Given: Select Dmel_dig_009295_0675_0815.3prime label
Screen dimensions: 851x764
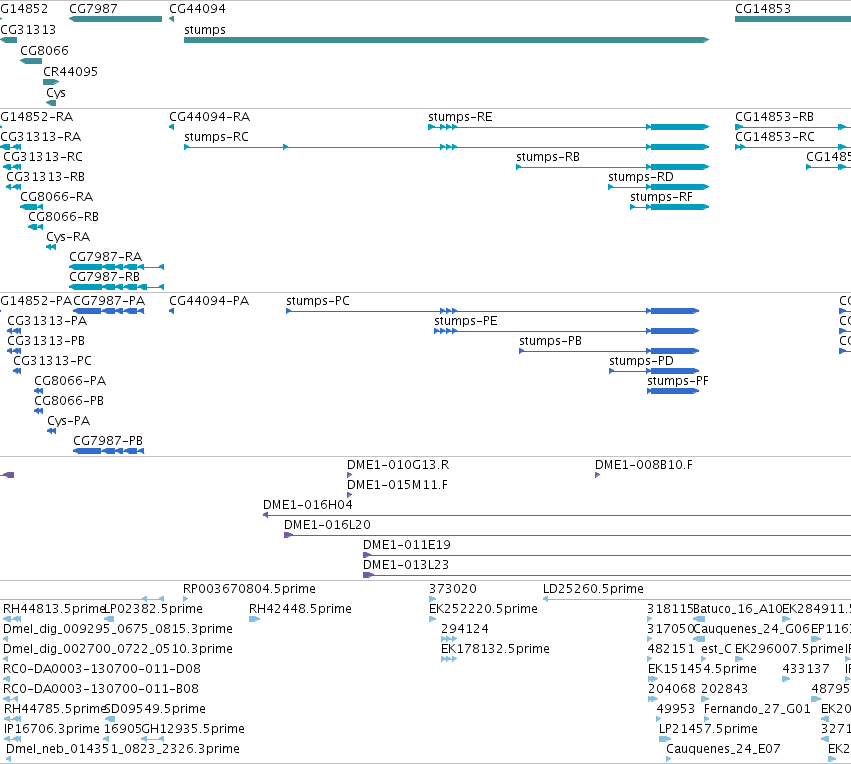Looking at the screenshot, I should tap(118, 629).
